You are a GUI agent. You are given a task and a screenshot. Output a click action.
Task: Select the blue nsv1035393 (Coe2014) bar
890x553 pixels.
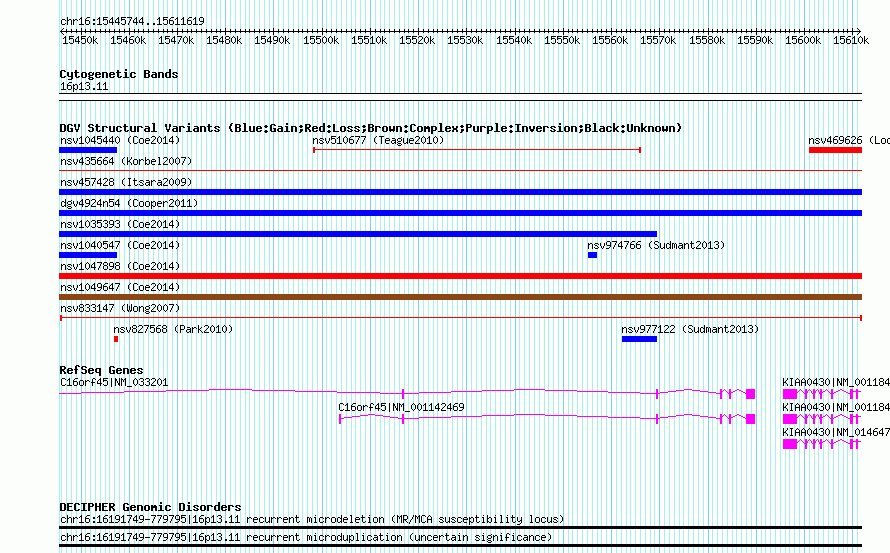coord(358,234)
